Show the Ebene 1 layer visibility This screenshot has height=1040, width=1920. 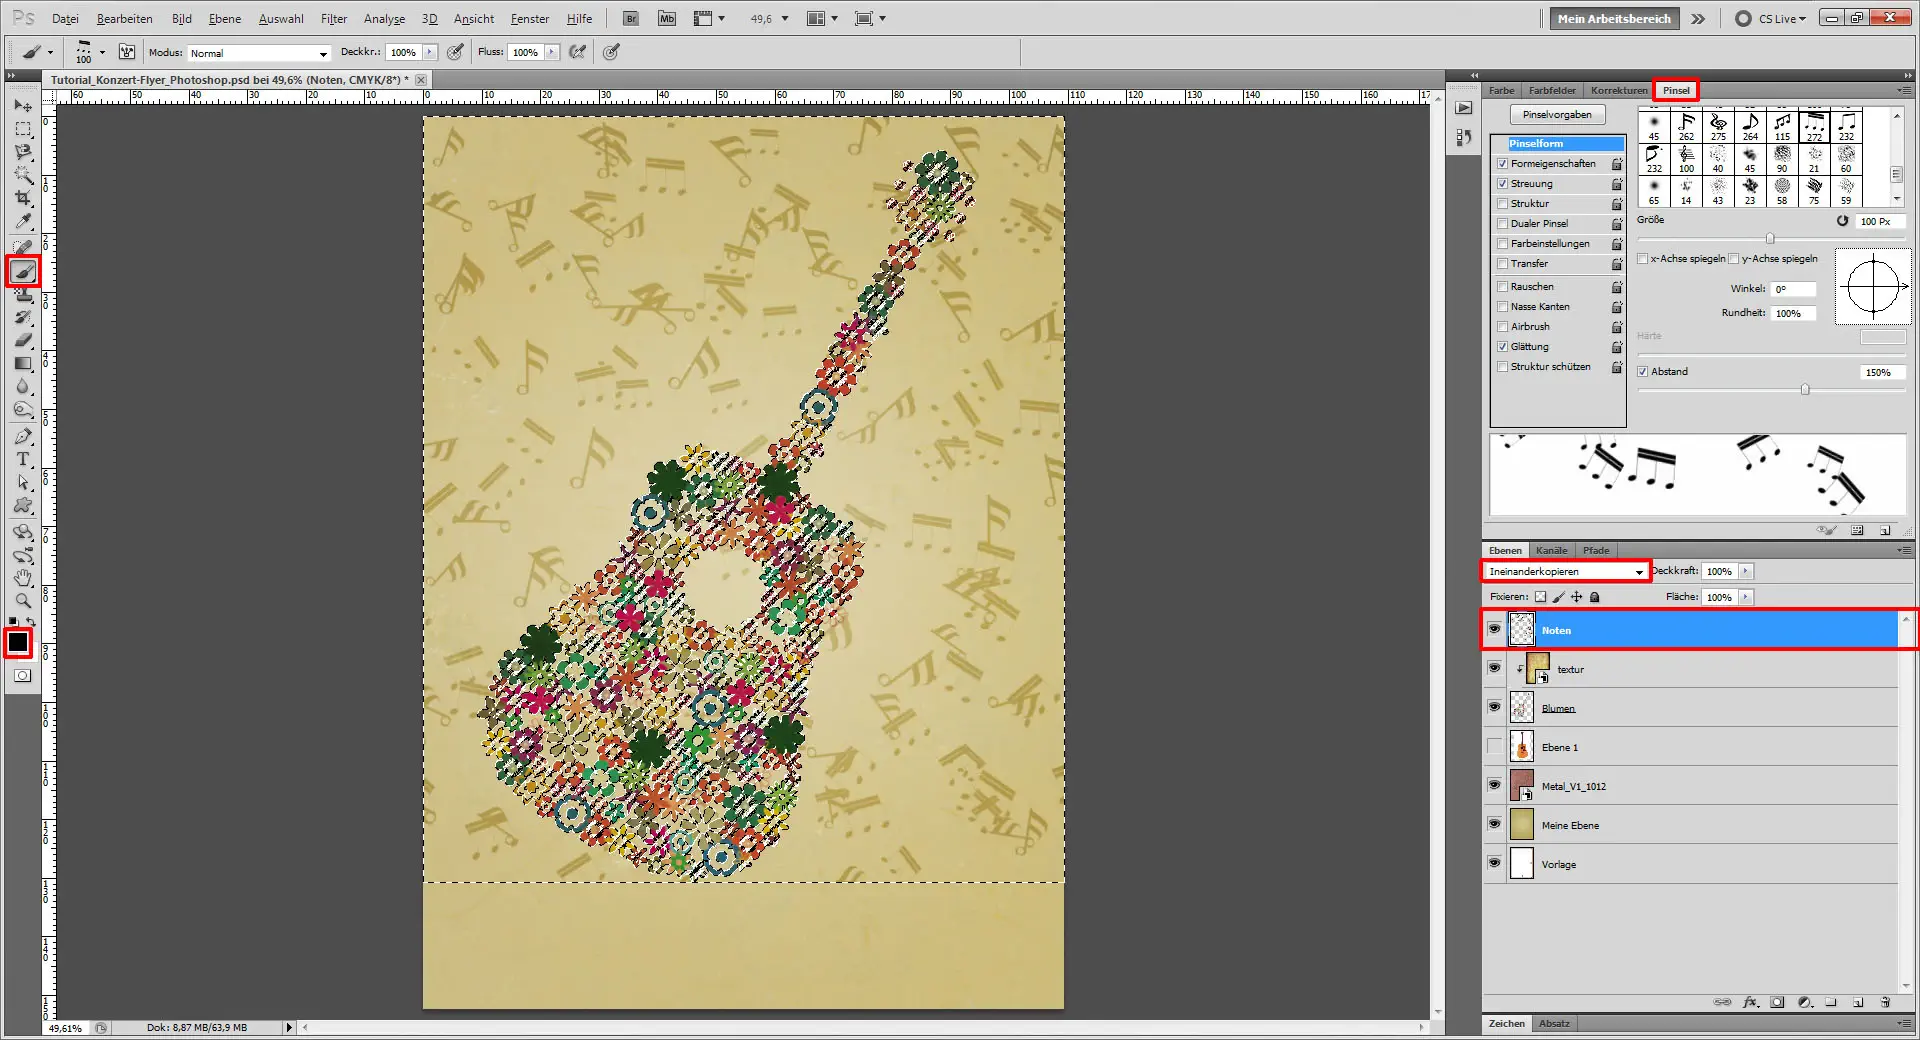point(1494,746)
